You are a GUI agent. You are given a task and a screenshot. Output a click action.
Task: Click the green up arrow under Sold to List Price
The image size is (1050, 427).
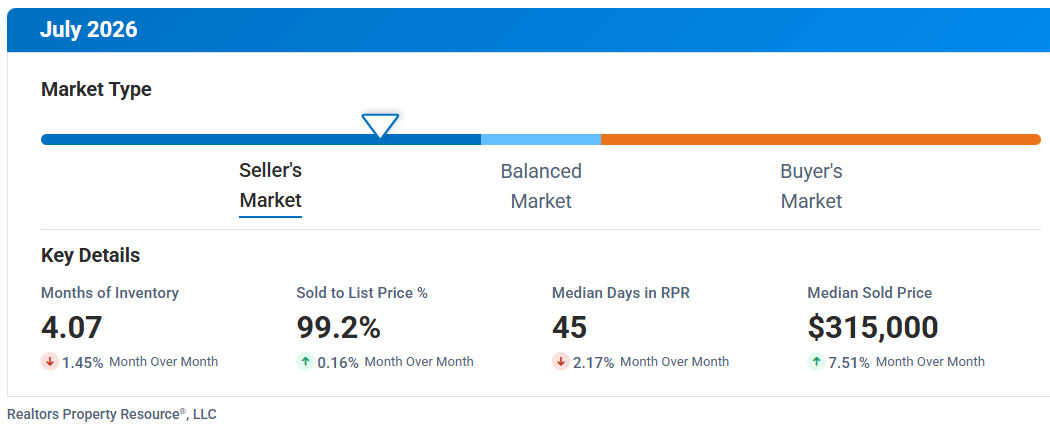[305, 362]
